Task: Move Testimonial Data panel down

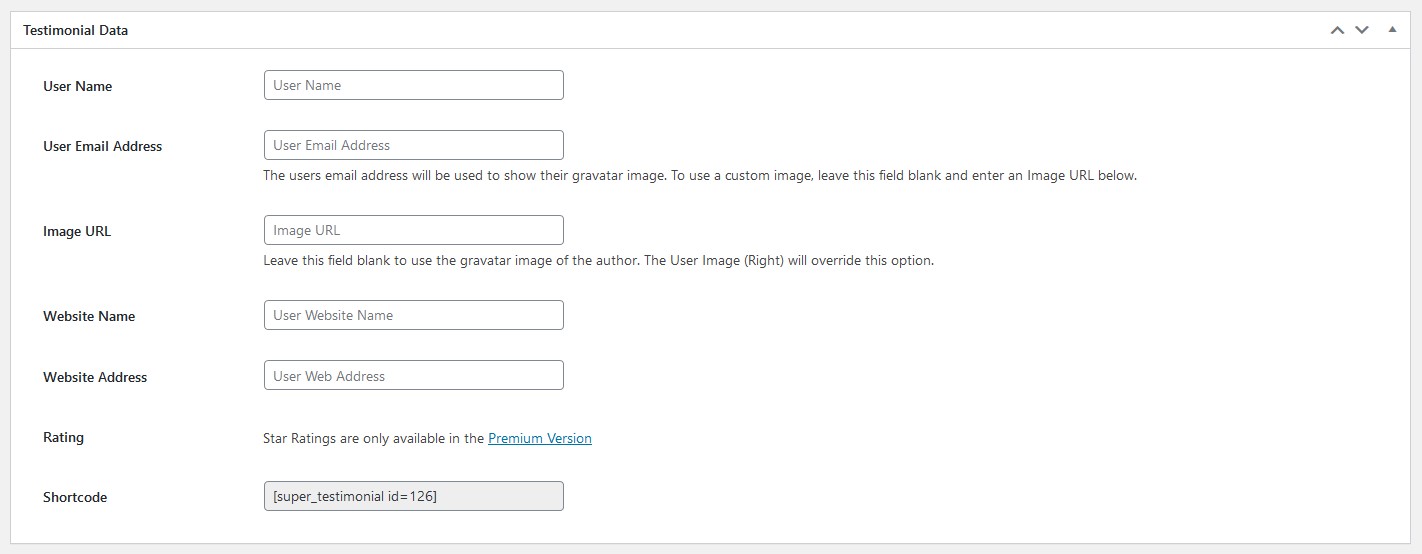Action: tap(1362, 30)
